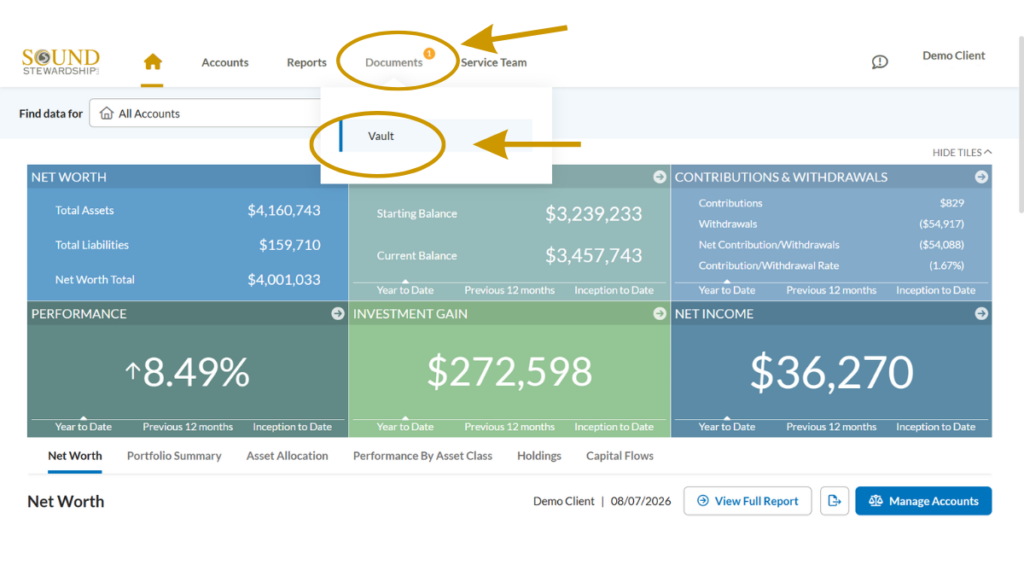Open Contributions & Withdrawals tile arrow icon
The image size is (1024, 576).
tap(981, 177)
